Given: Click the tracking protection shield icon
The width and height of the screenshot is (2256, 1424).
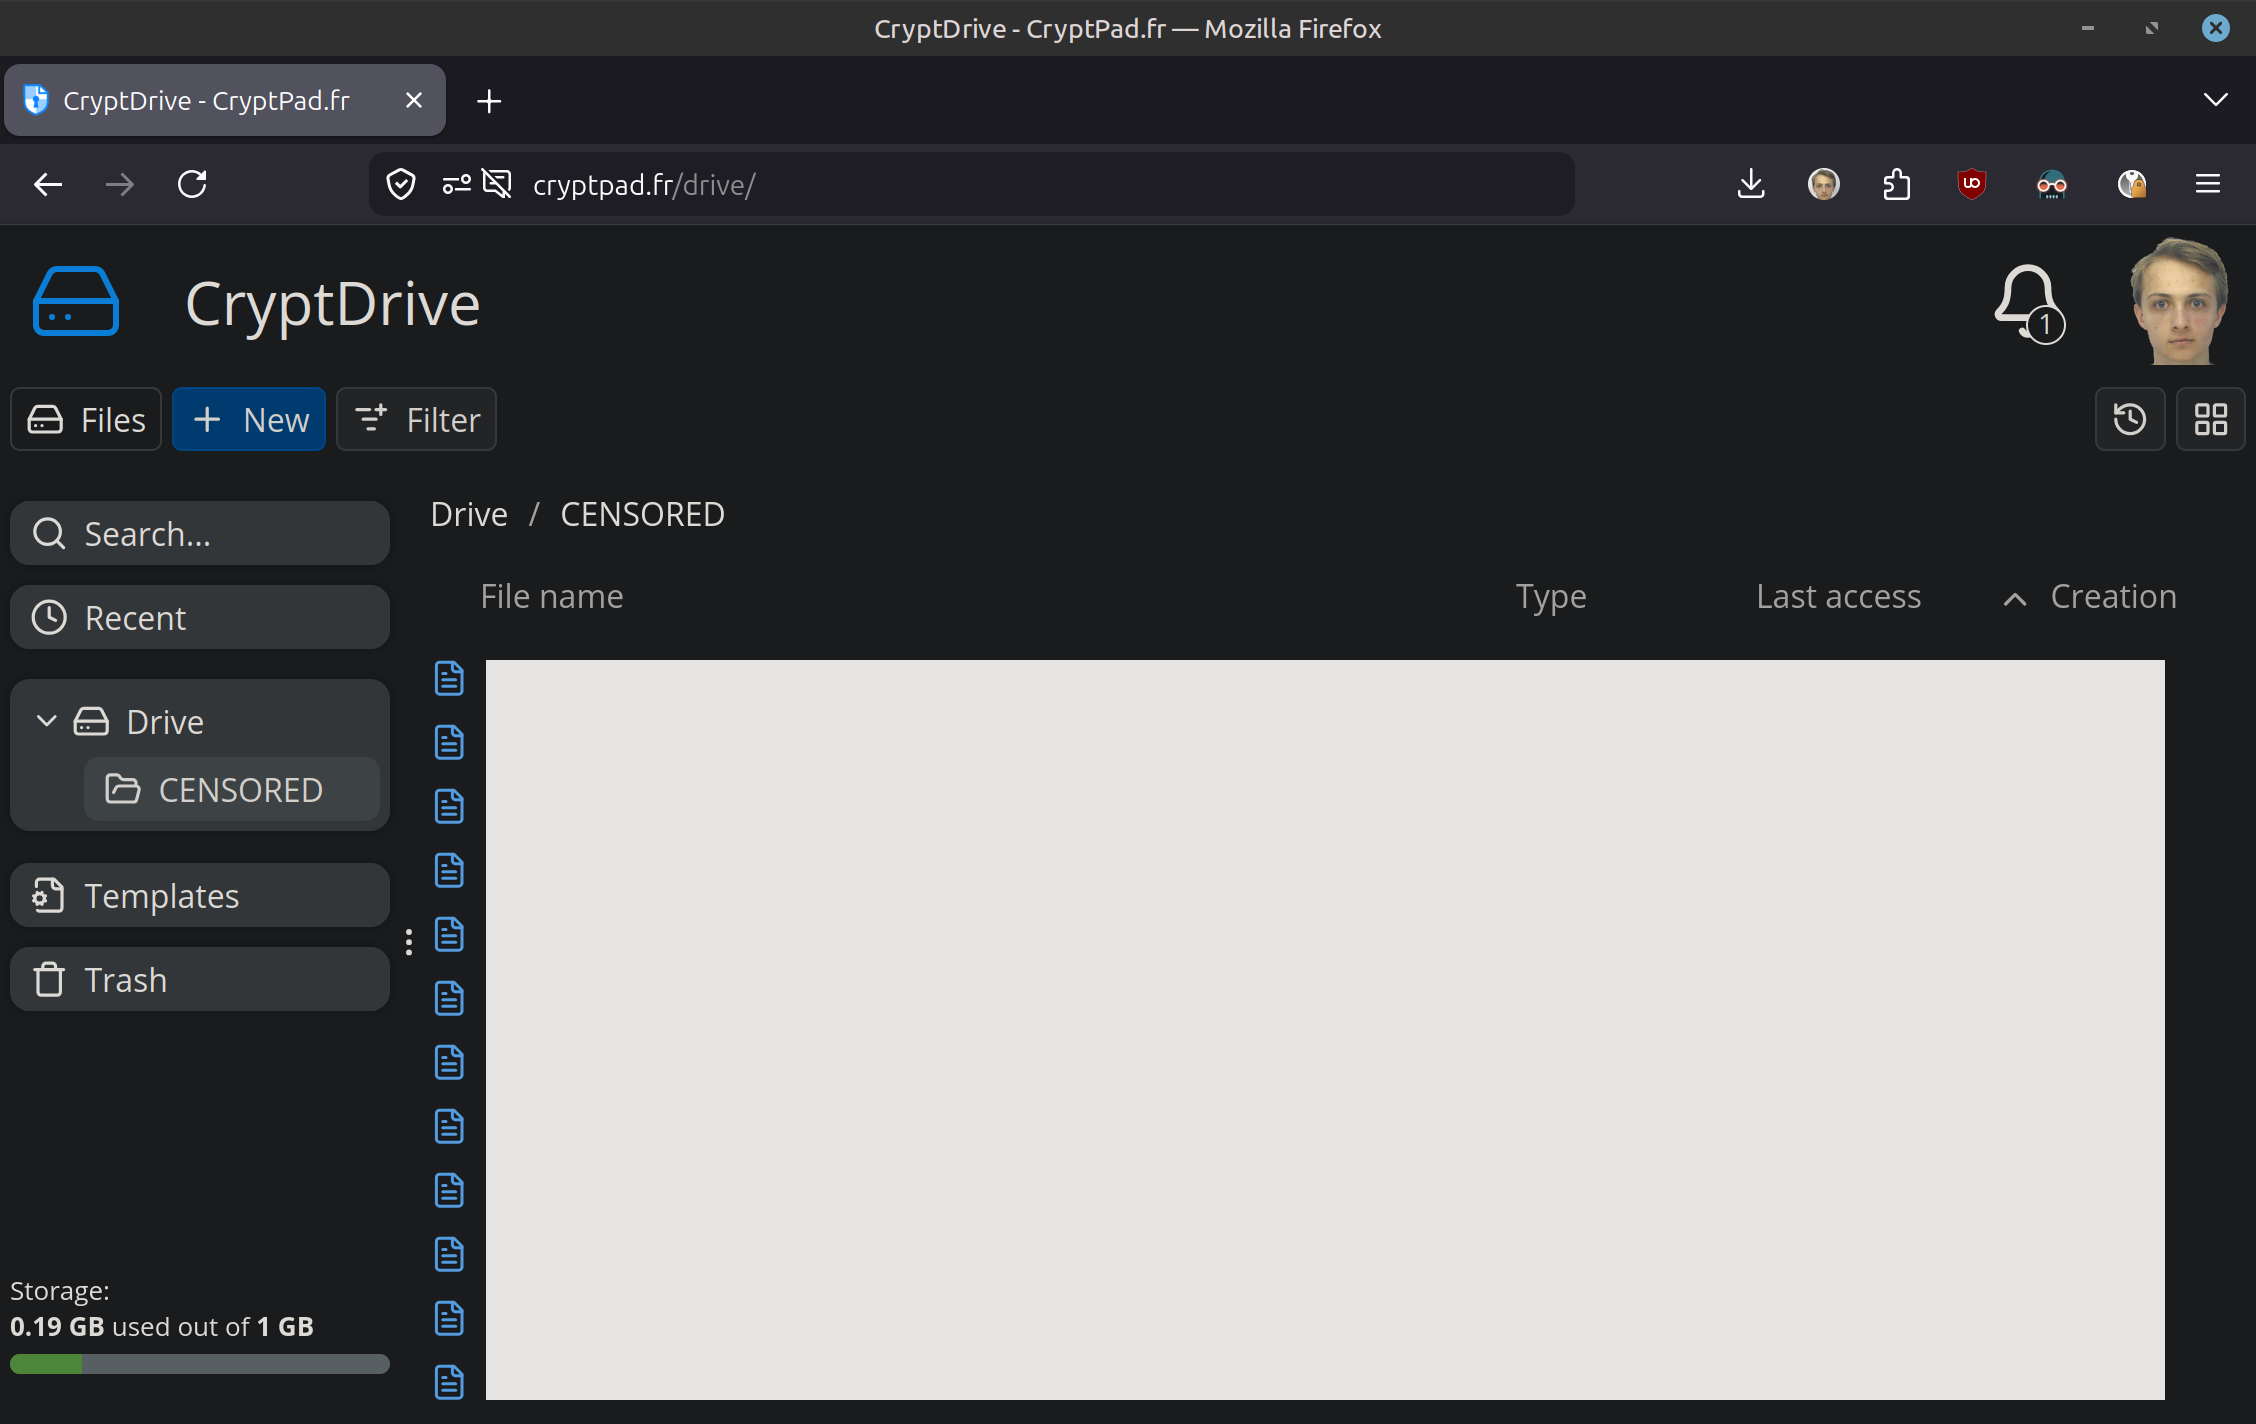Looking at the screenshot, I should [401, 184].
